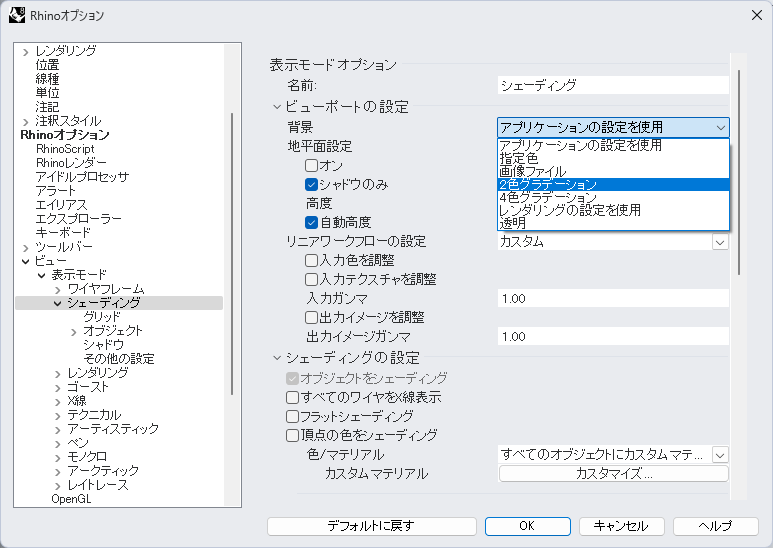Open the キーボード options page
The height and width of the screenshot is (548, 773).
63,233
